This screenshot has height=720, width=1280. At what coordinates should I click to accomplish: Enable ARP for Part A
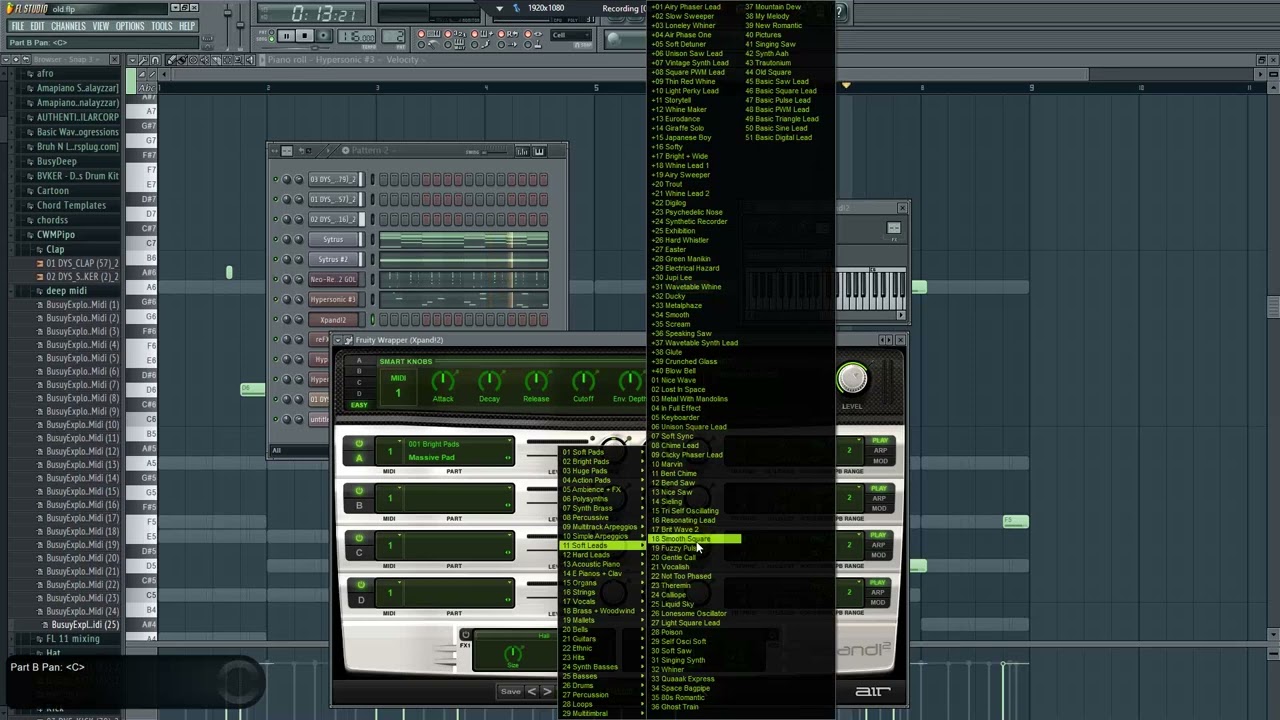tap(880, 450)
